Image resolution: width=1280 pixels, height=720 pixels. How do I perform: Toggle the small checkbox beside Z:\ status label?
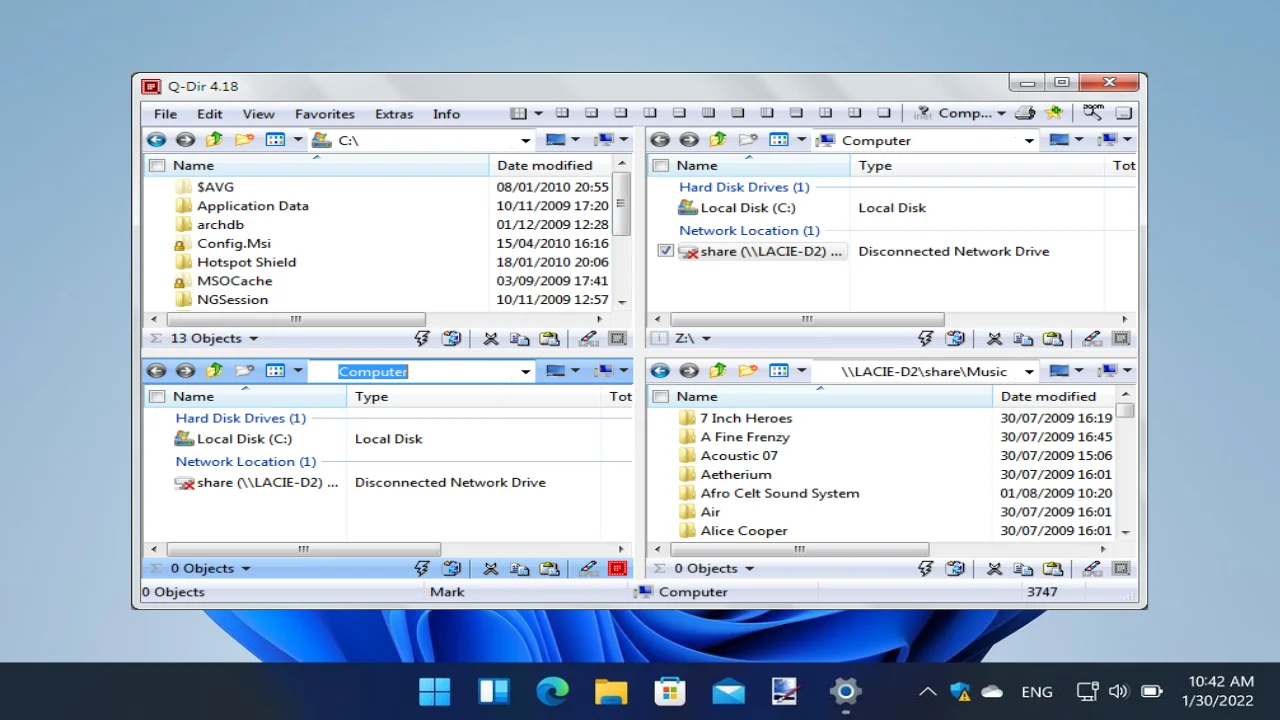point(660,339)
